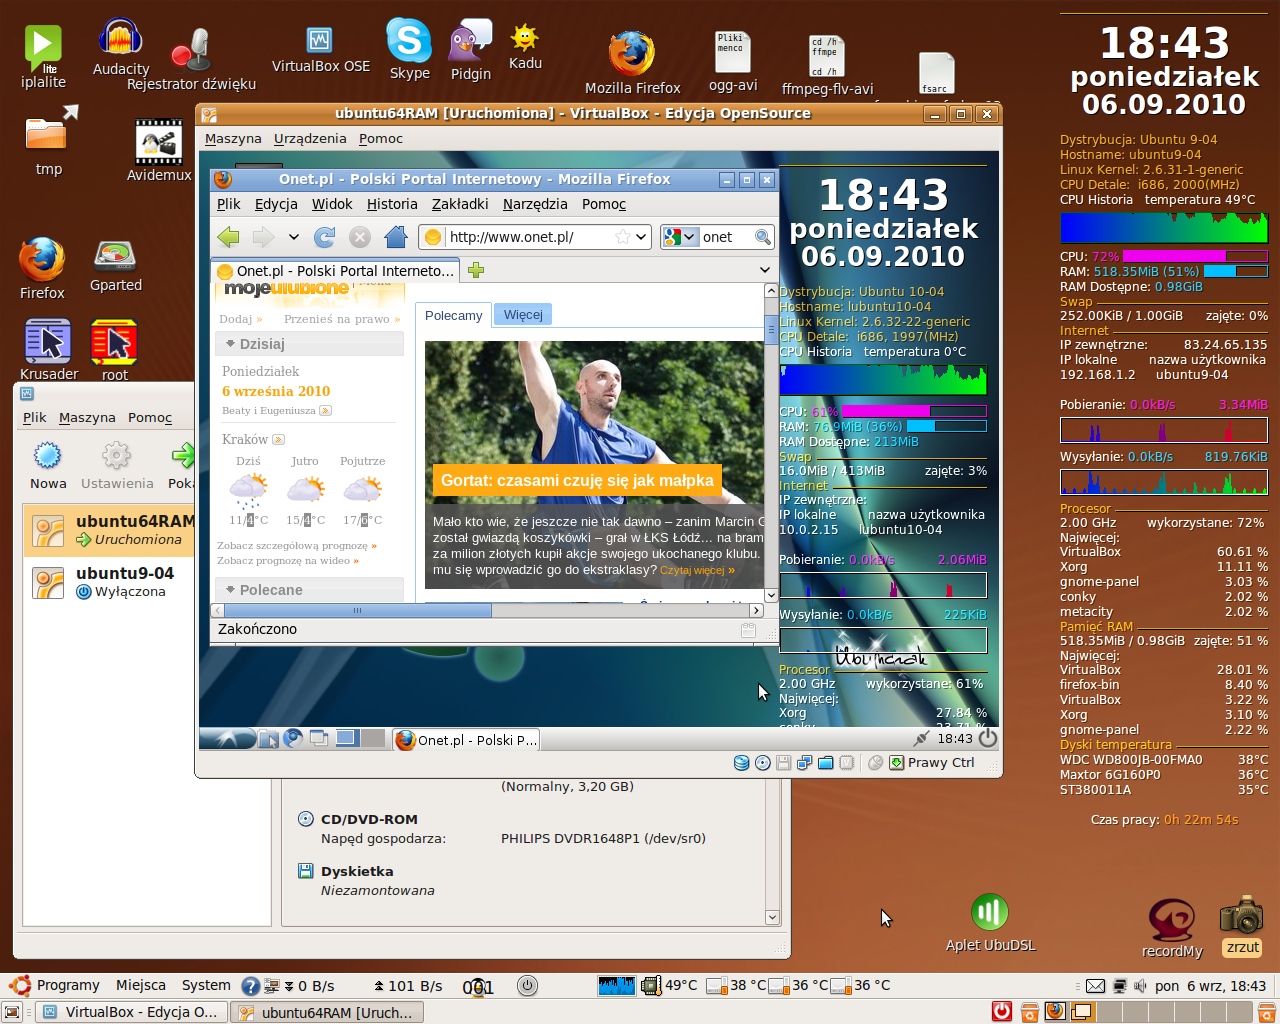Click the Nowa button in VirtualBox manager
1280x1024 pixels.
pyautogui.click(x=48, y=466)
